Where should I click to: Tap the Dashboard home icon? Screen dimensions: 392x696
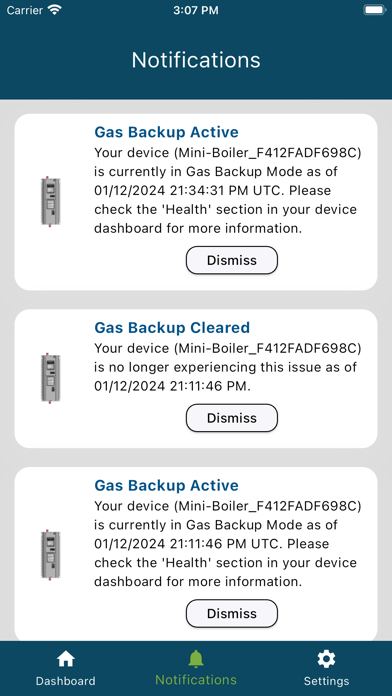tap(66, 659)
